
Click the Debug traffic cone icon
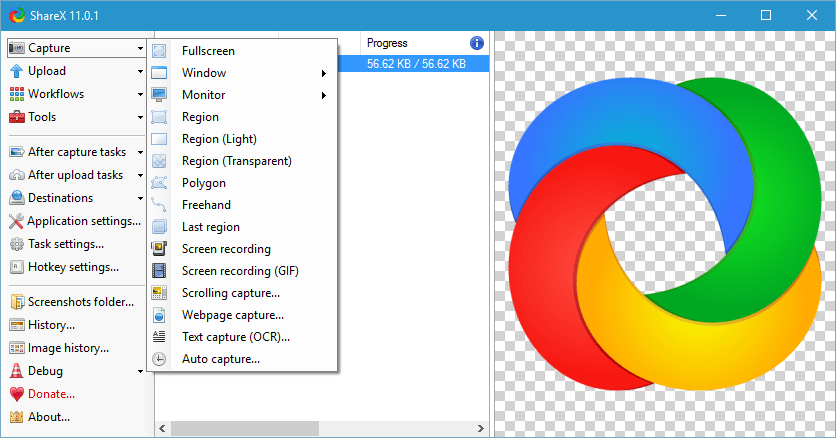[17, 371]
